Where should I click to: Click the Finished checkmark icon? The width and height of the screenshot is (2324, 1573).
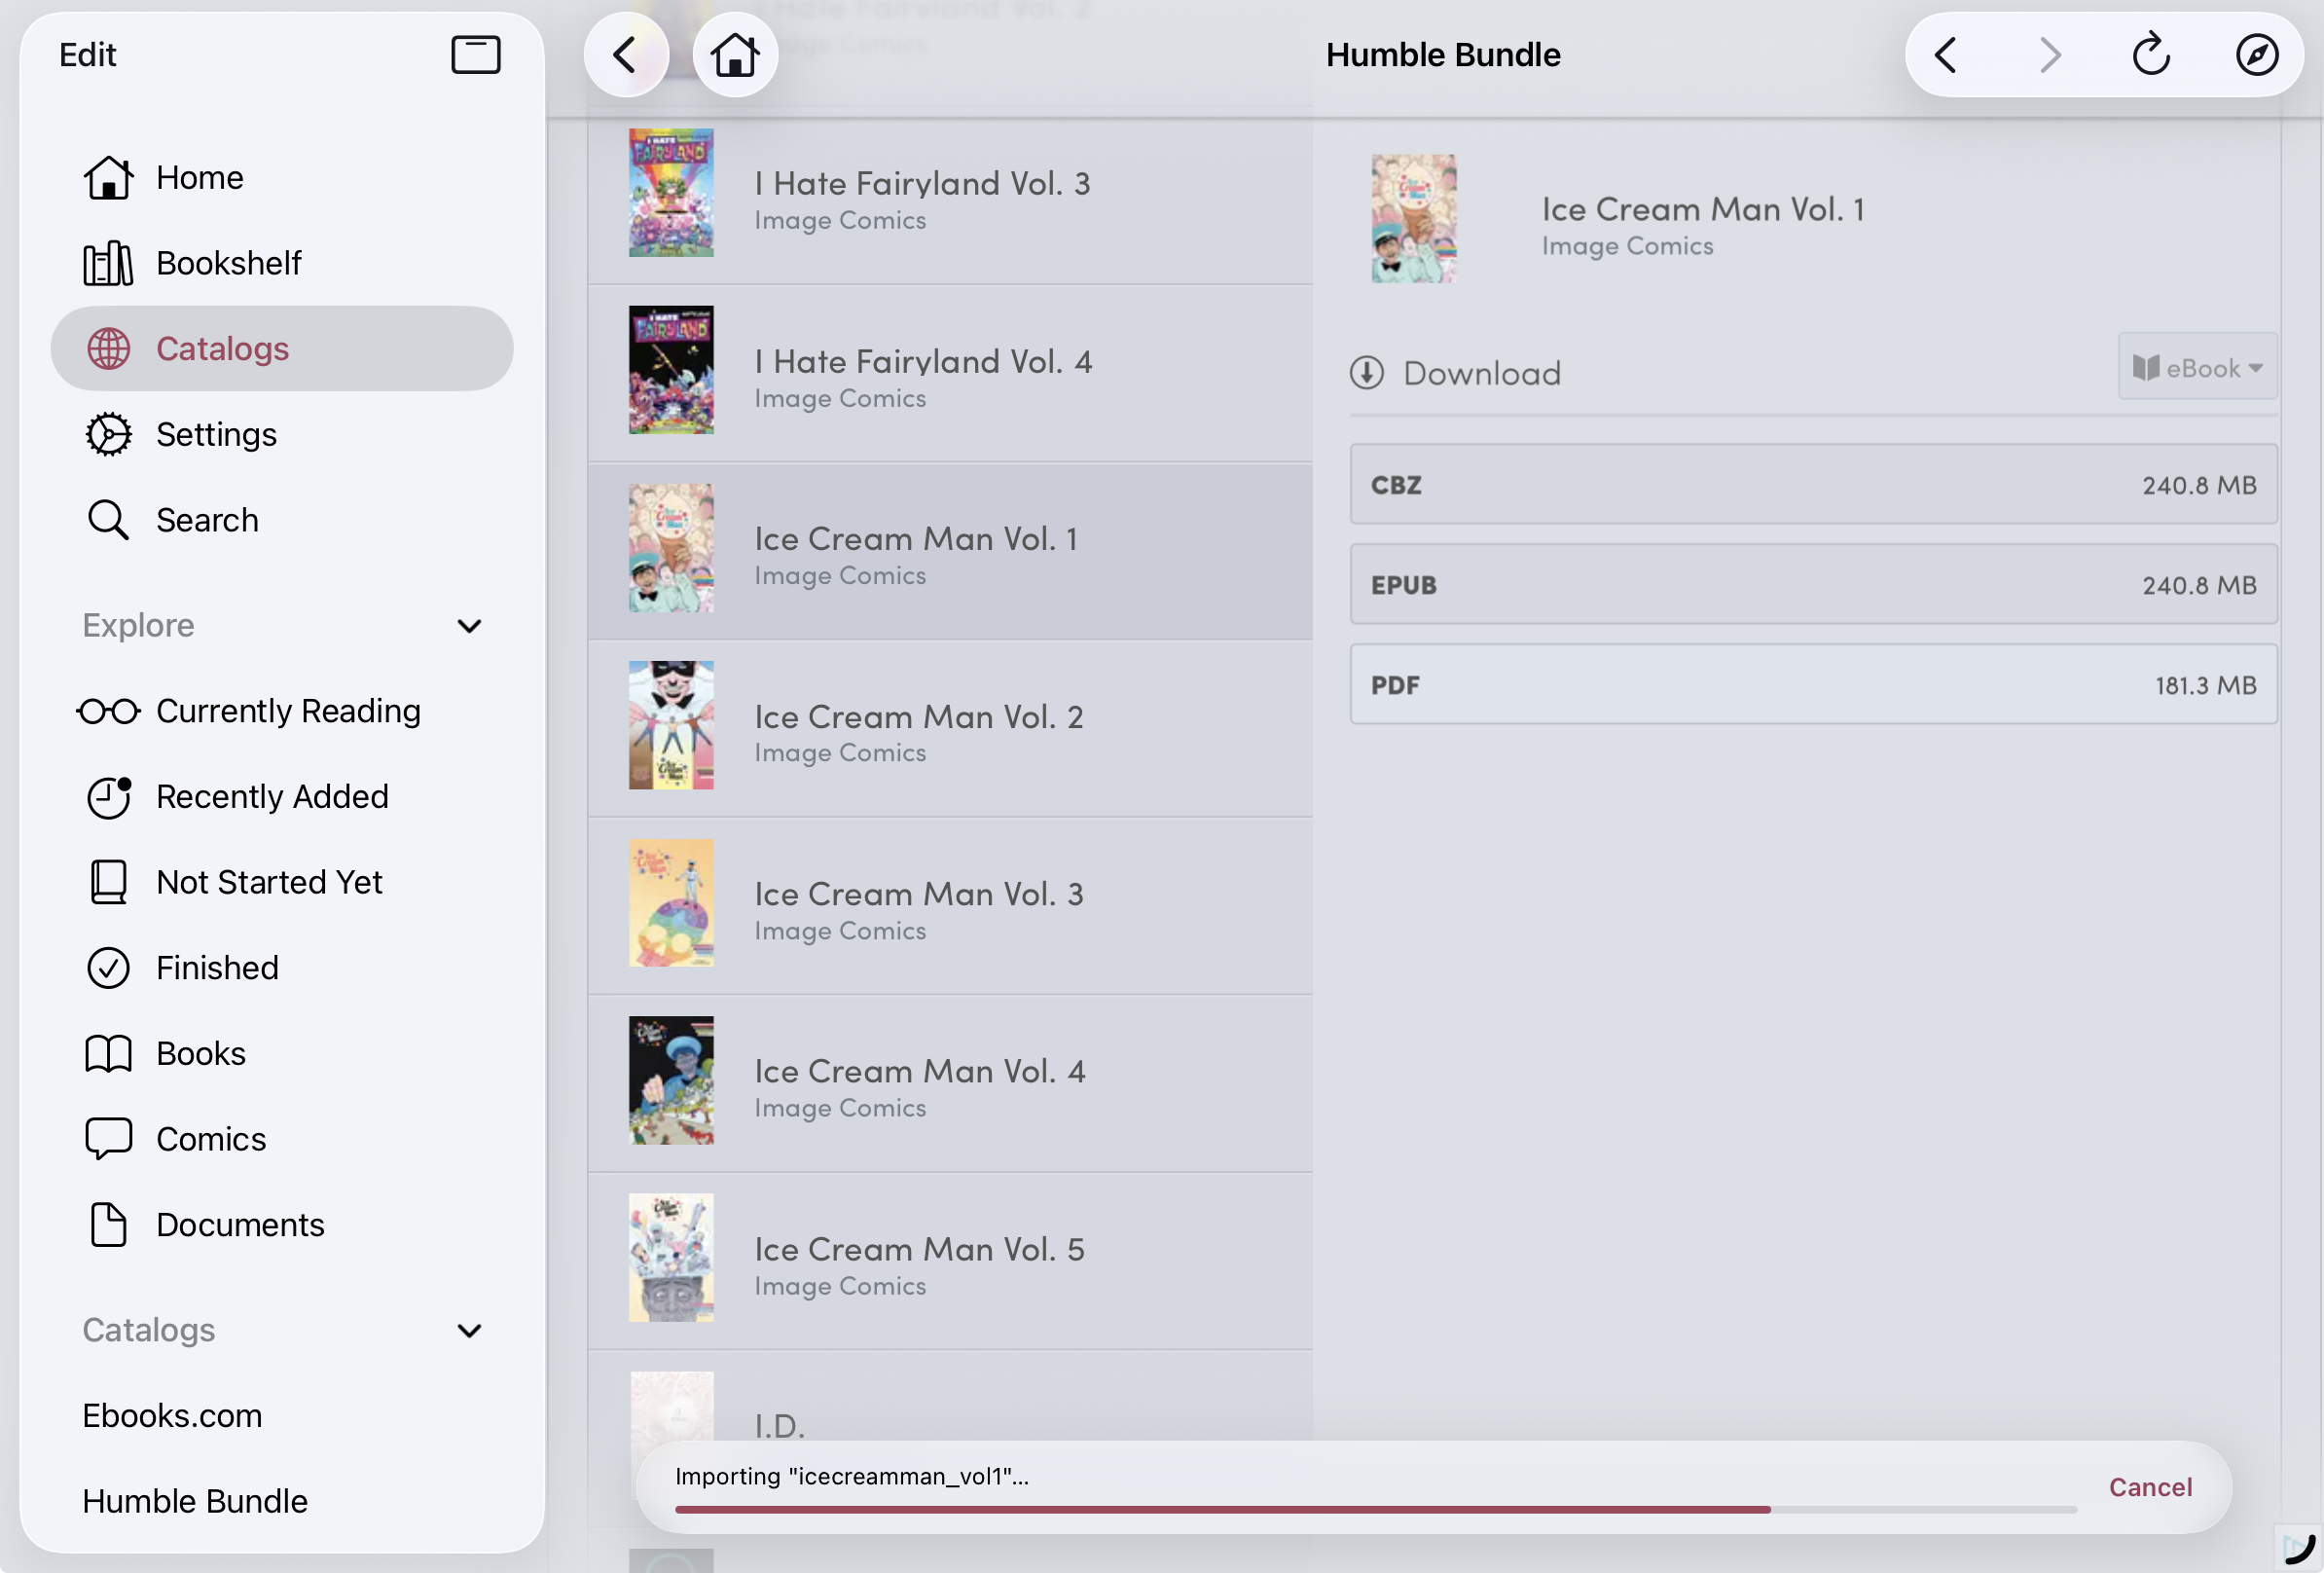108,968
